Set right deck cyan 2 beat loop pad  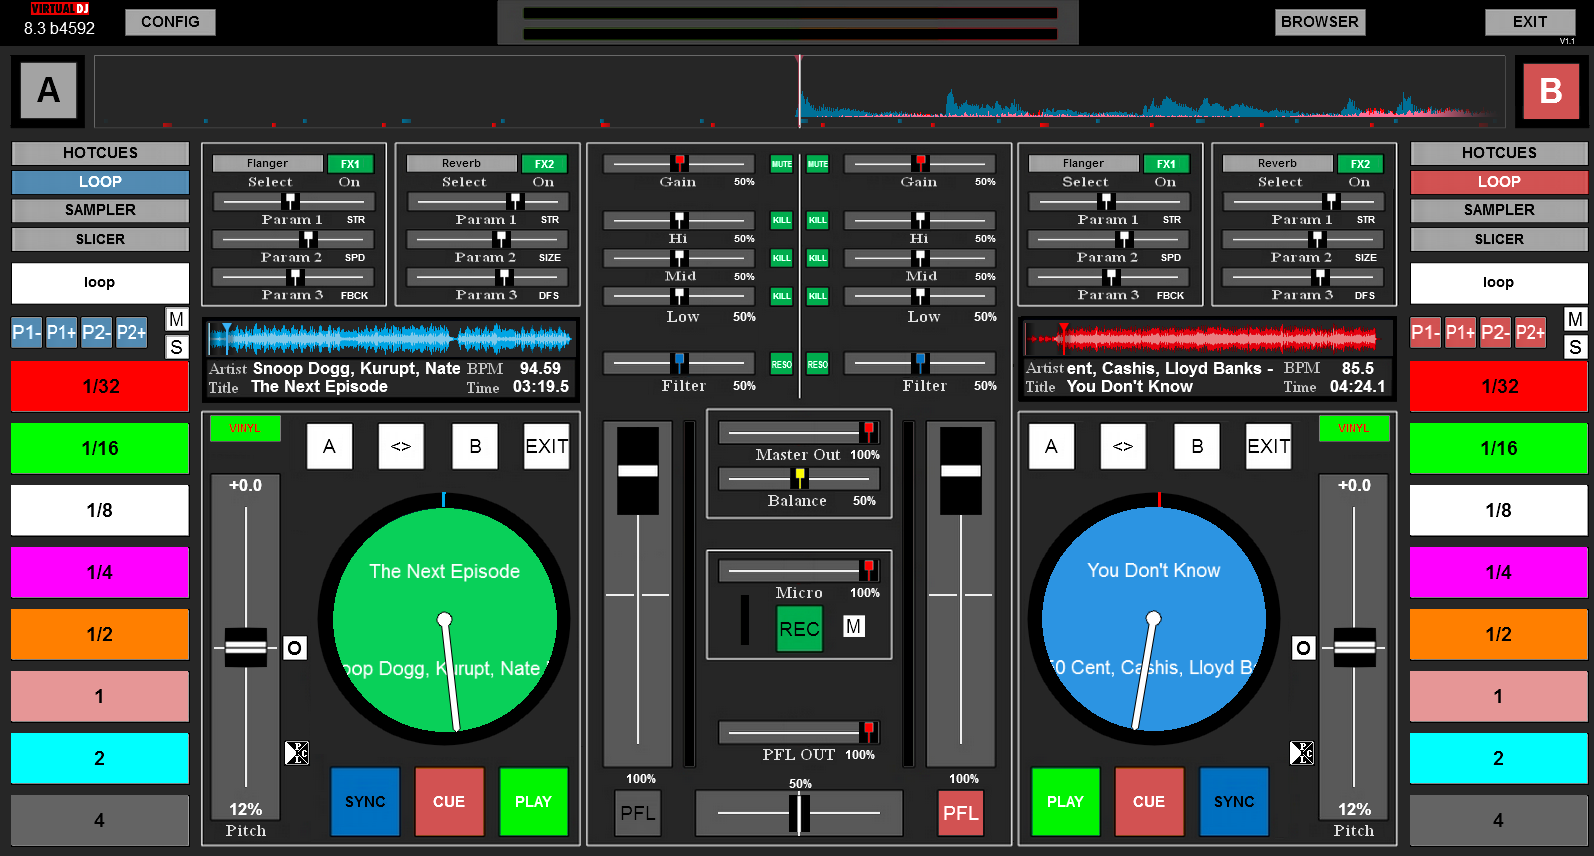[x=1499, y=758]
